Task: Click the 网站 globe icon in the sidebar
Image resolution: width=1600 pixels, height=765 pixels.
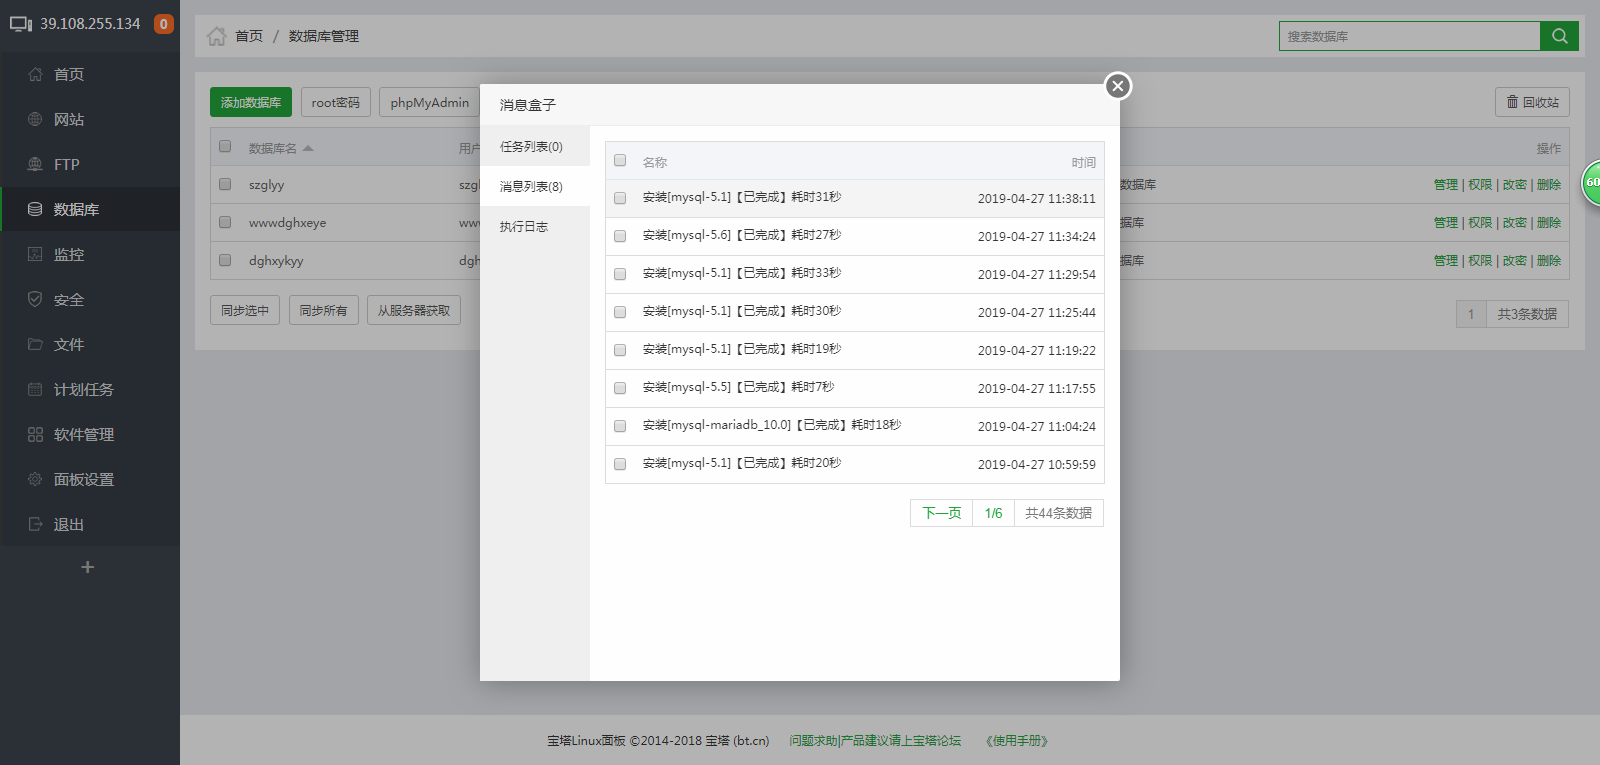Action: point(35,119)
